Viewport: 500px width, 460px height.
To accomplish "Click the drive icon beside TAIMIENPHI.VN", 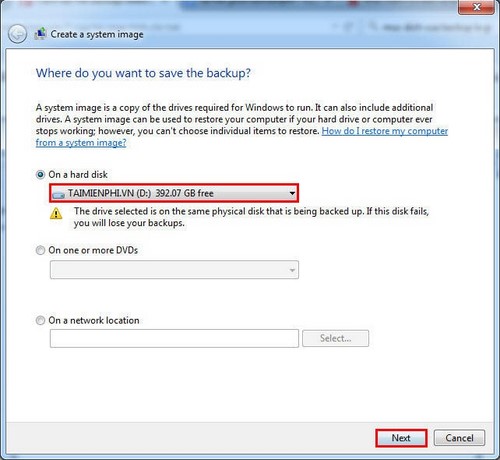I will tap(59, 194).
